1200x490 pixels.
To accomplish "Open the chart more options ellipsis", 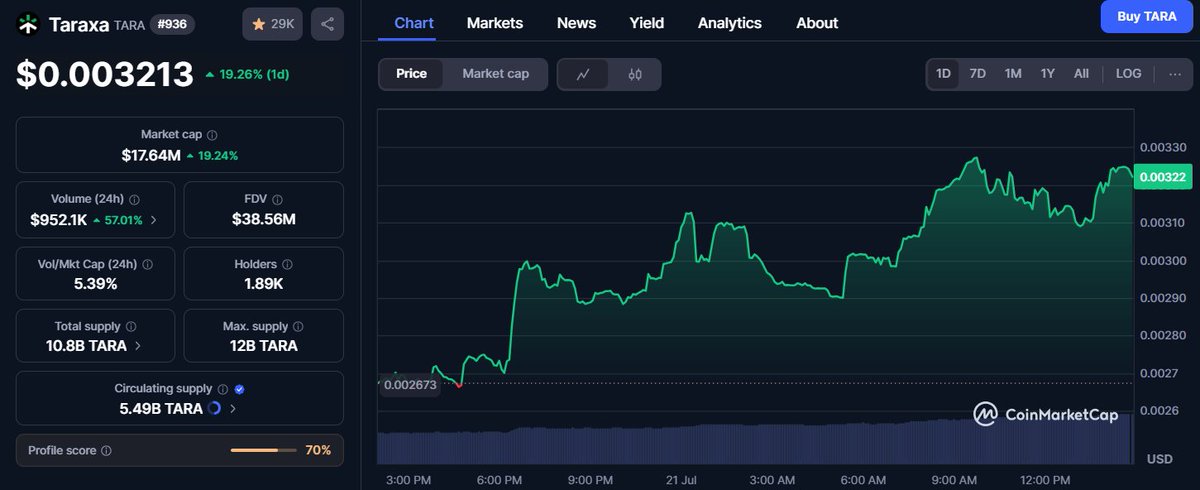I will [1175, 74].
